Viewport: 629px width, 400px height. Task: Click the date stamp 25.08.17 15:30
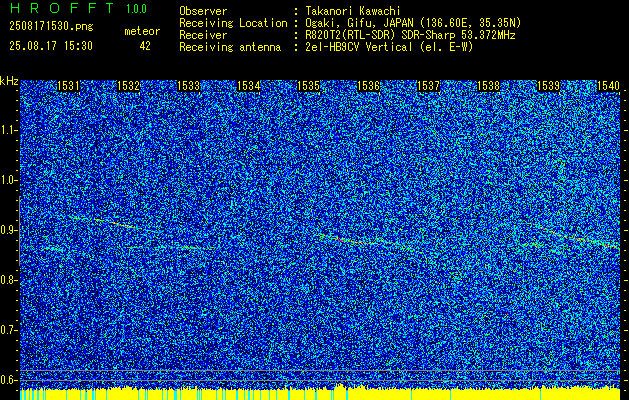pos(51,46)
